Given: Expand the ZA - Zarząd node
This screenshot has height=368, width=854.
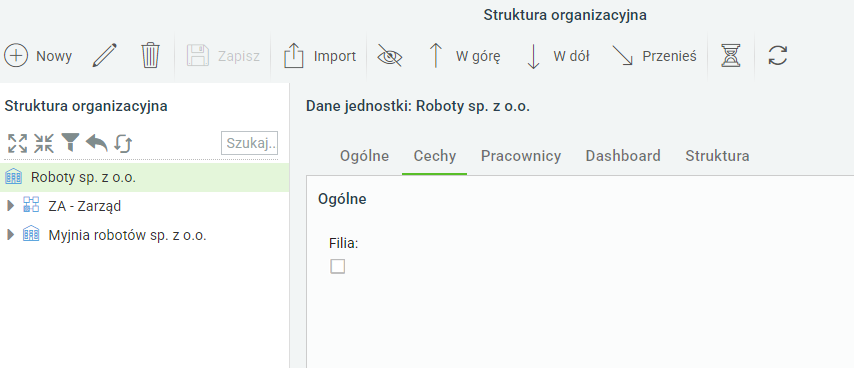Looking at the screenshot, I should pyautogui.click(x=9, y=206).
